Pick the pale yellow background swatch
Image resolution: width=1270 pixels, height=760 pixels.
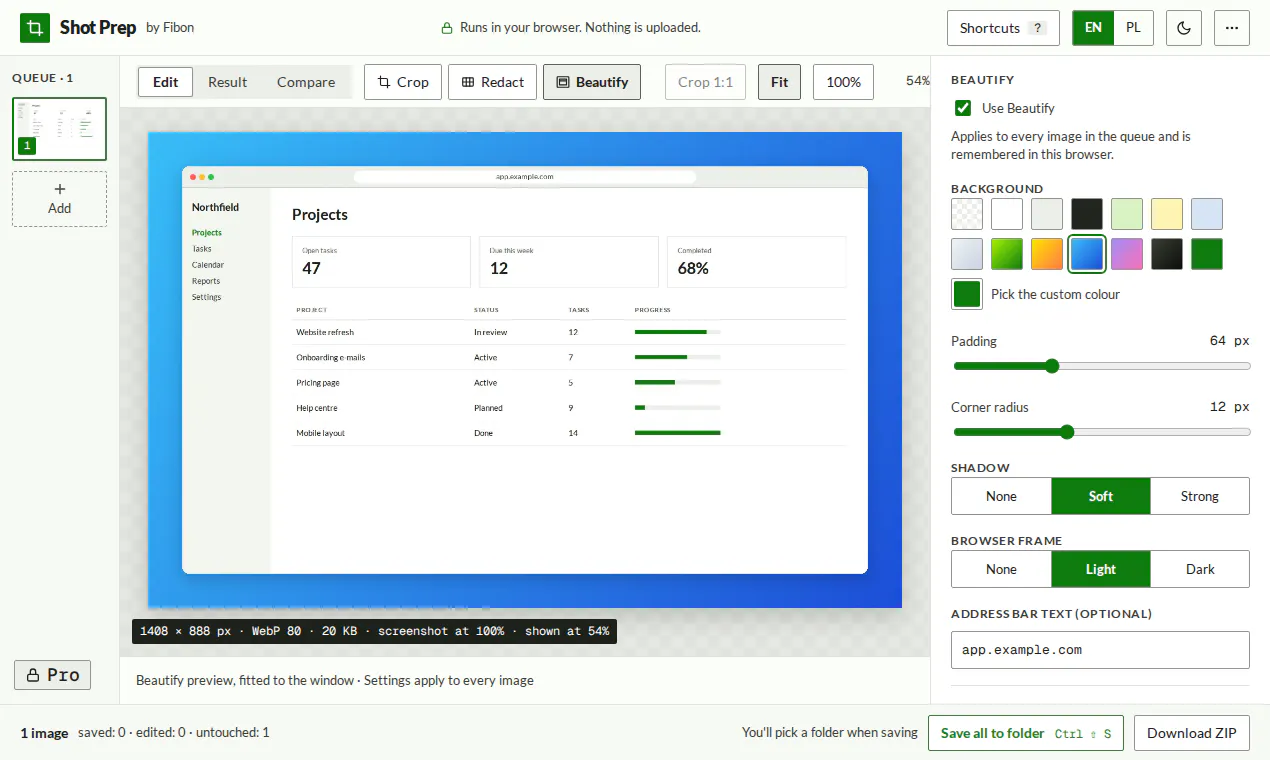pos(1167,214)
